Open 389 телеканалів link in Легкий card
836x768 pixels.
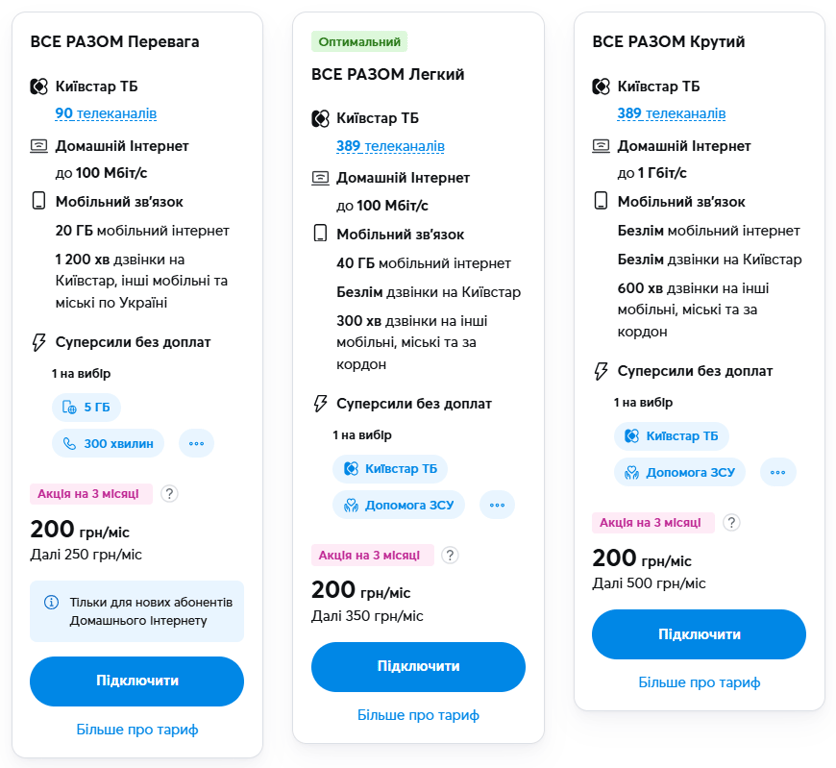390,146
